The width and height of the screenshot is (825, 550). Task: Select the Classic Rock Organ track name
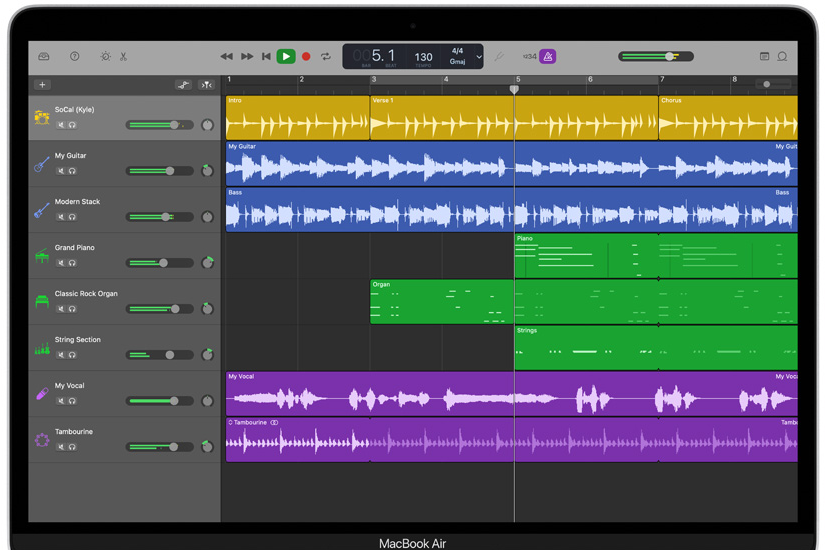[x=86, y=294]
